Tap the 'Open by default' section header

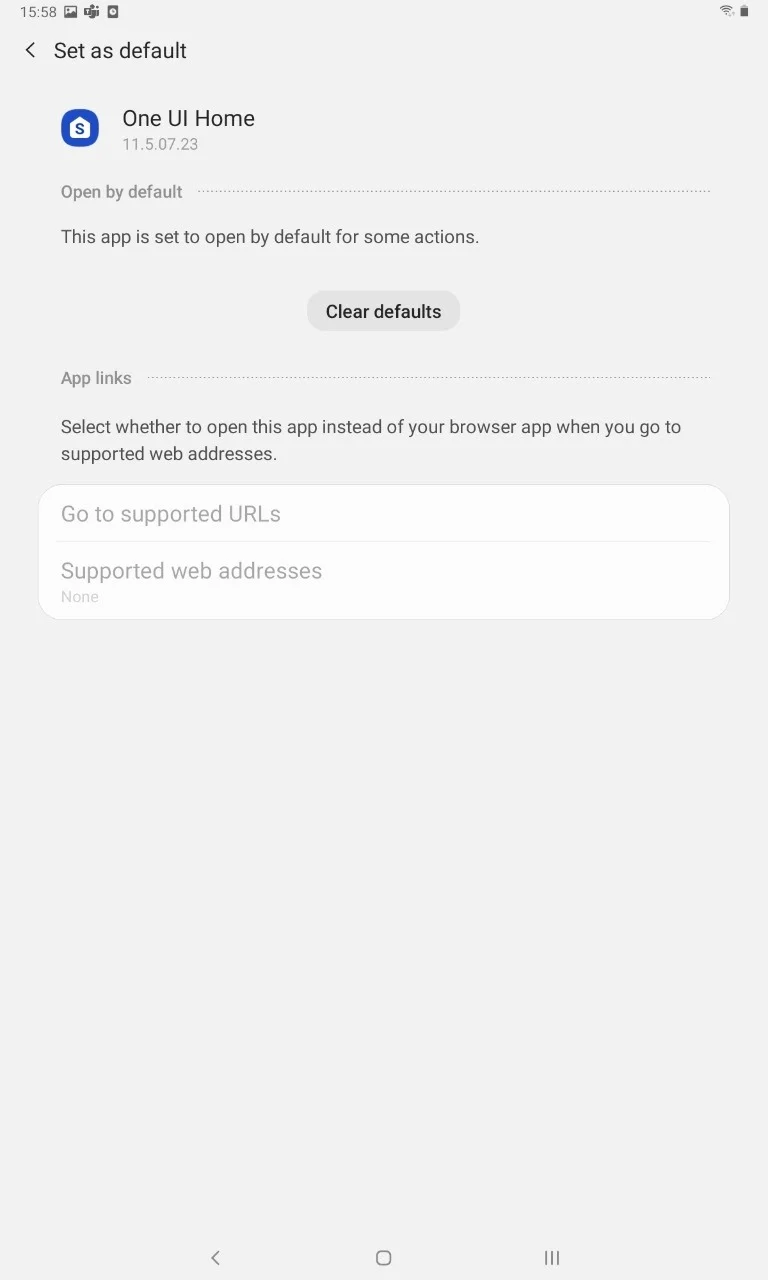pos(122,192)
